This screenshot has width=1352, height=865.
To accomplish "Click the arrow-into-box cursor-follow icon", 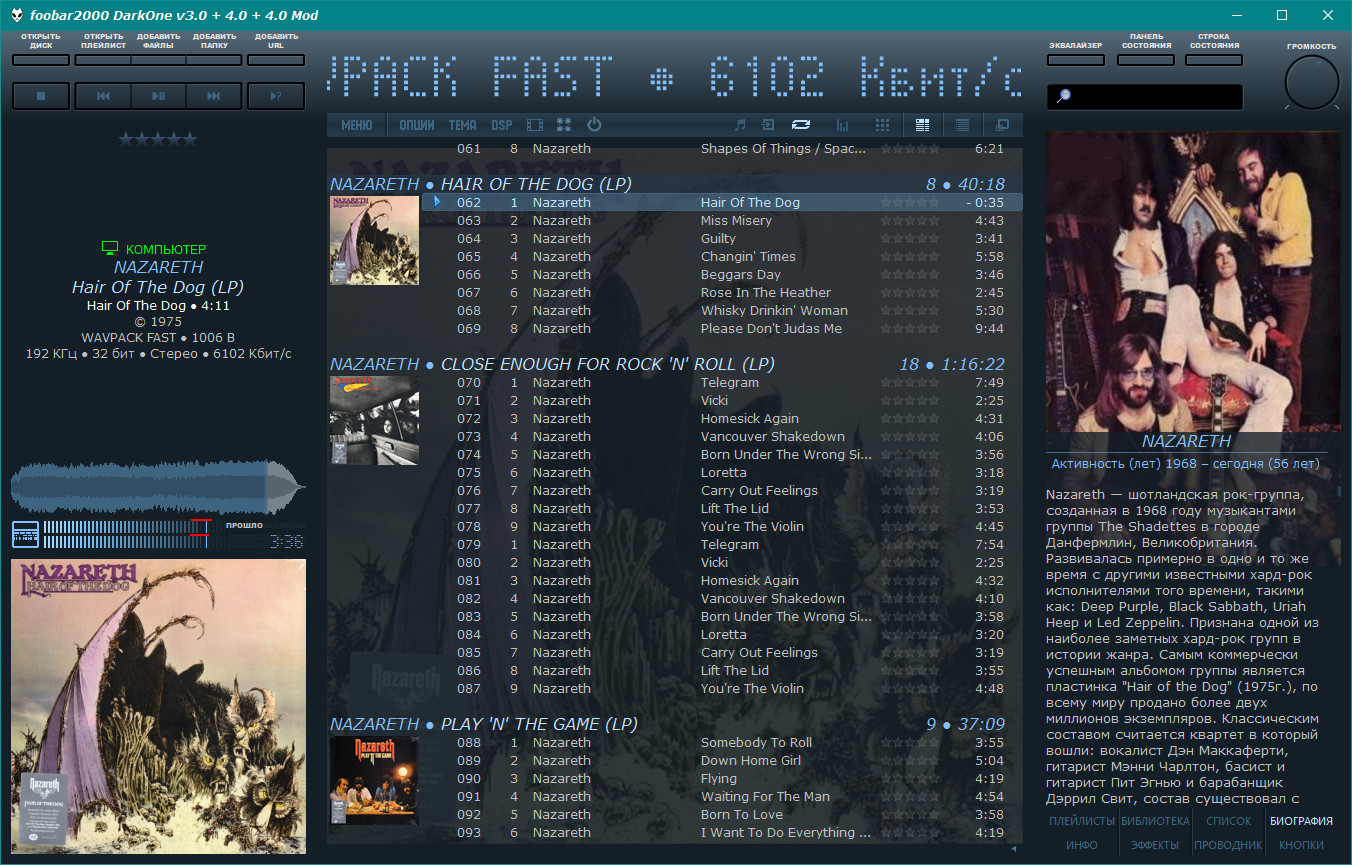I will pyautogui.click(x=768, y=125).
